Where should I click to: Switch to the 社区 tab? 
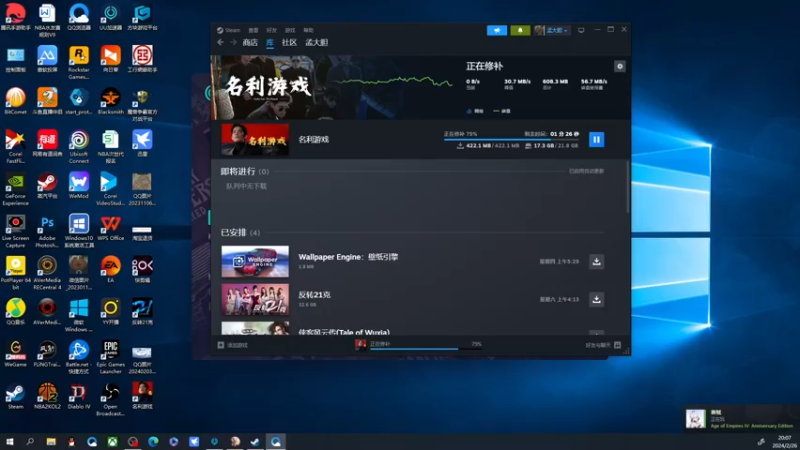[289, 42]
